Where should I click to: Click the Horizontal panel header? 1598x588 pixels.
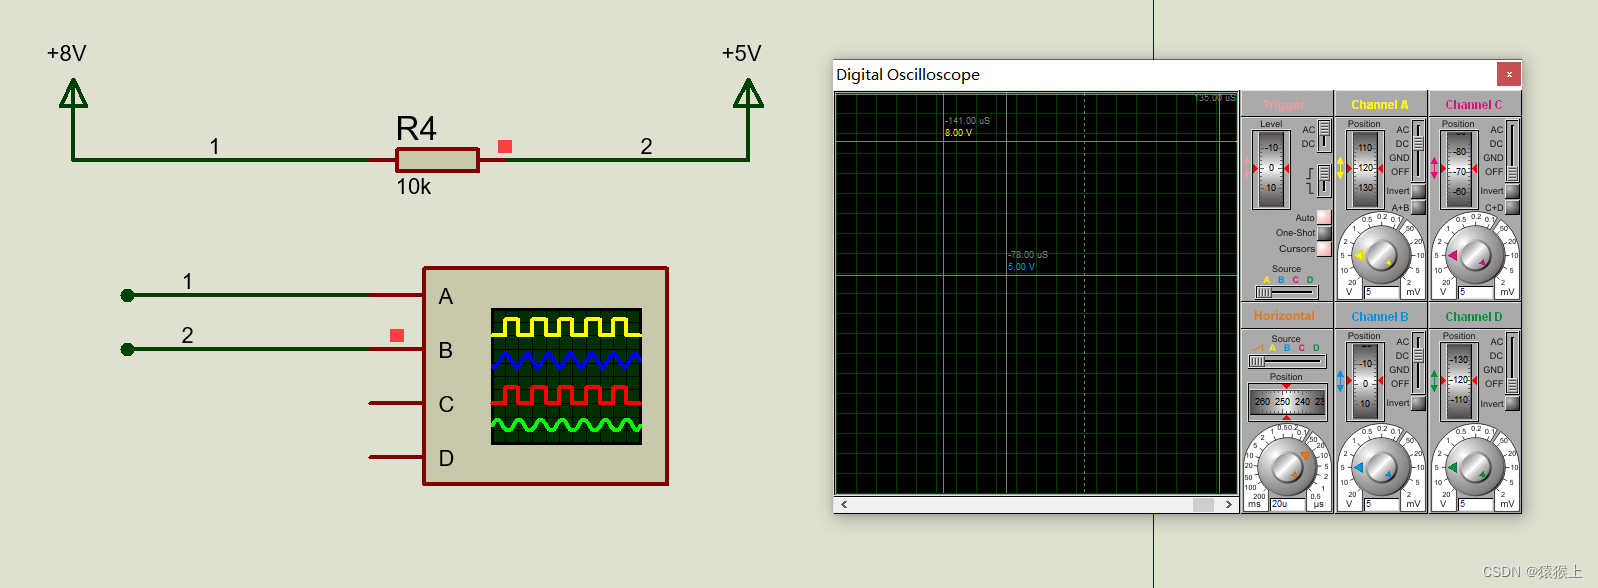[1286, 316]
